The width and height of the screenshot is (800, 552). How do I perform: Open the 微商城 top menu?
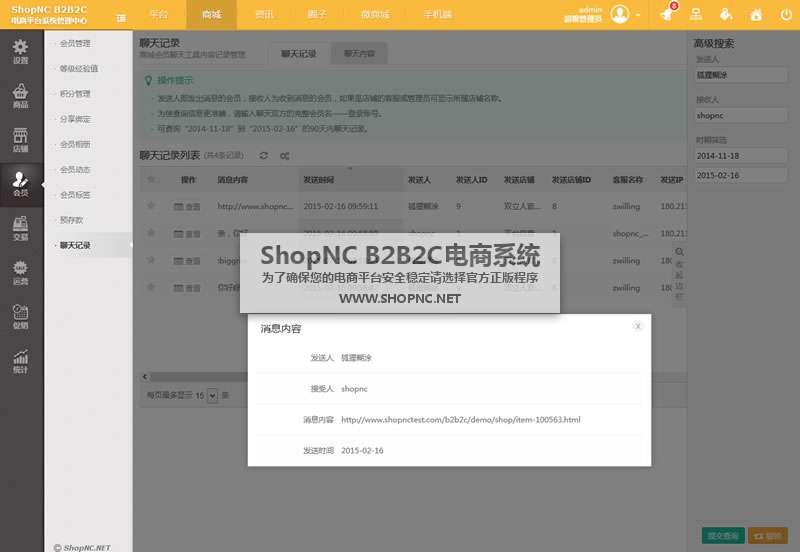(x=375, y=14)
